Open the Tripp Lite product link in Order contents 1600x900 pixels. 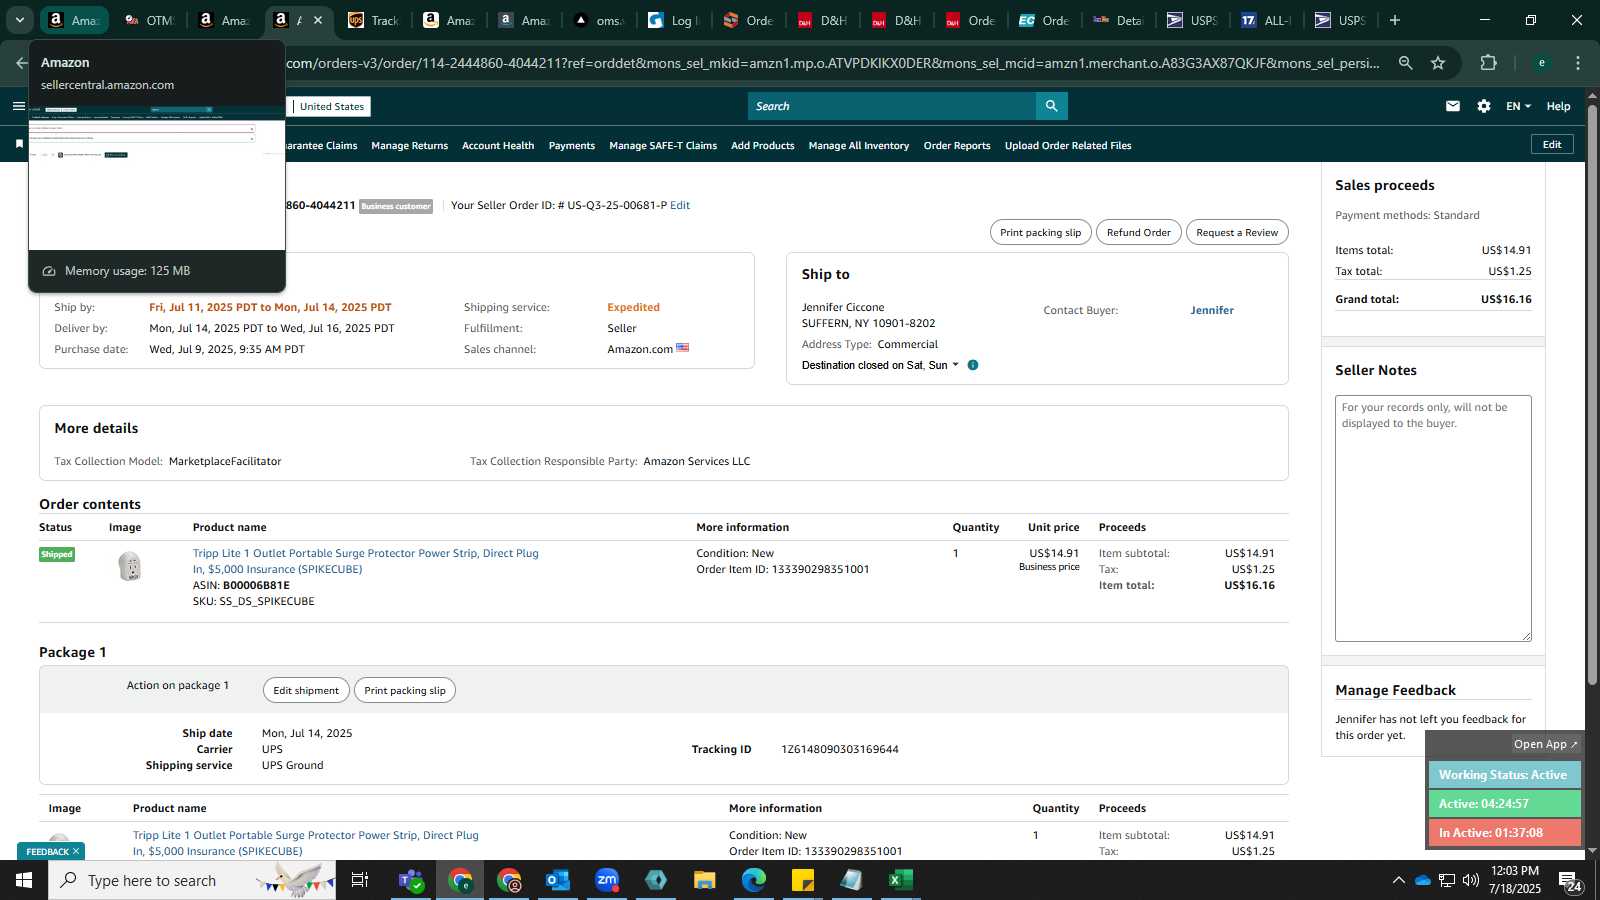365,561
